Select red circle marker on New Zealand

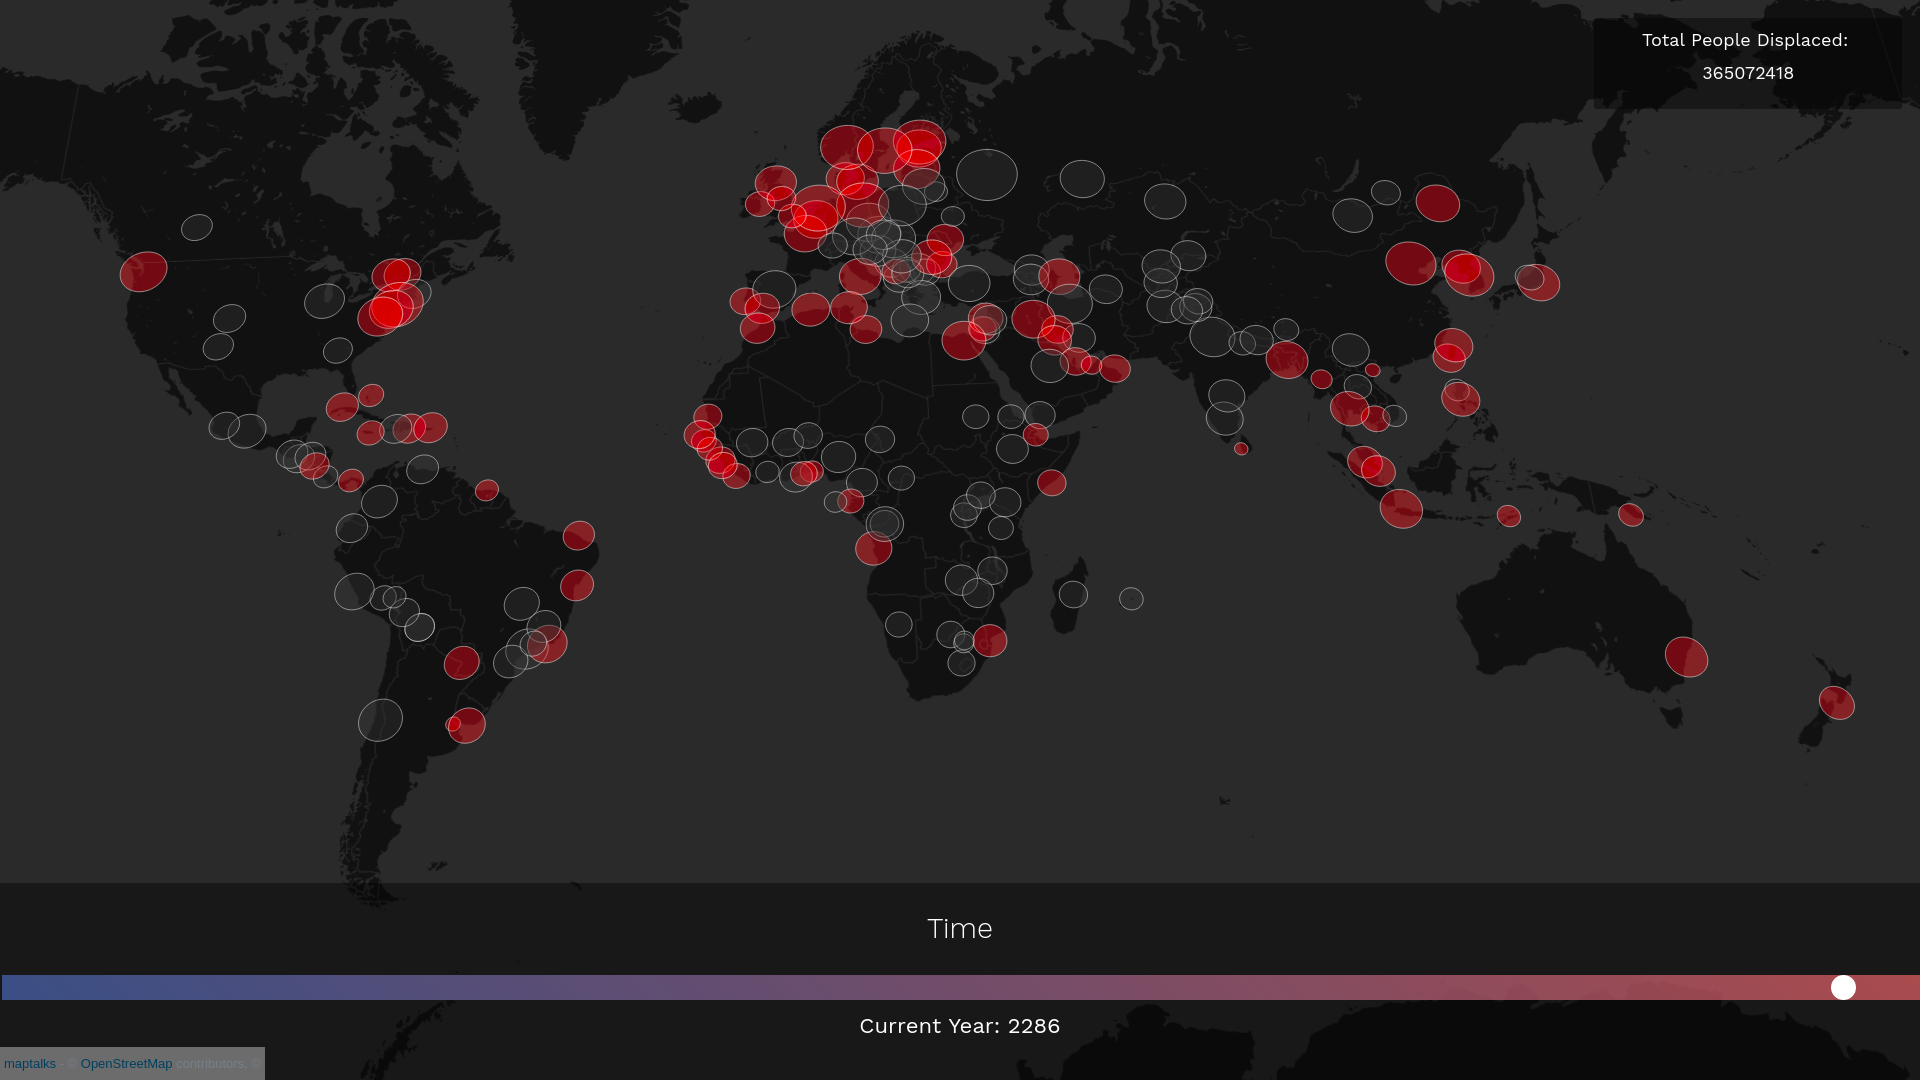[1836, 703]
